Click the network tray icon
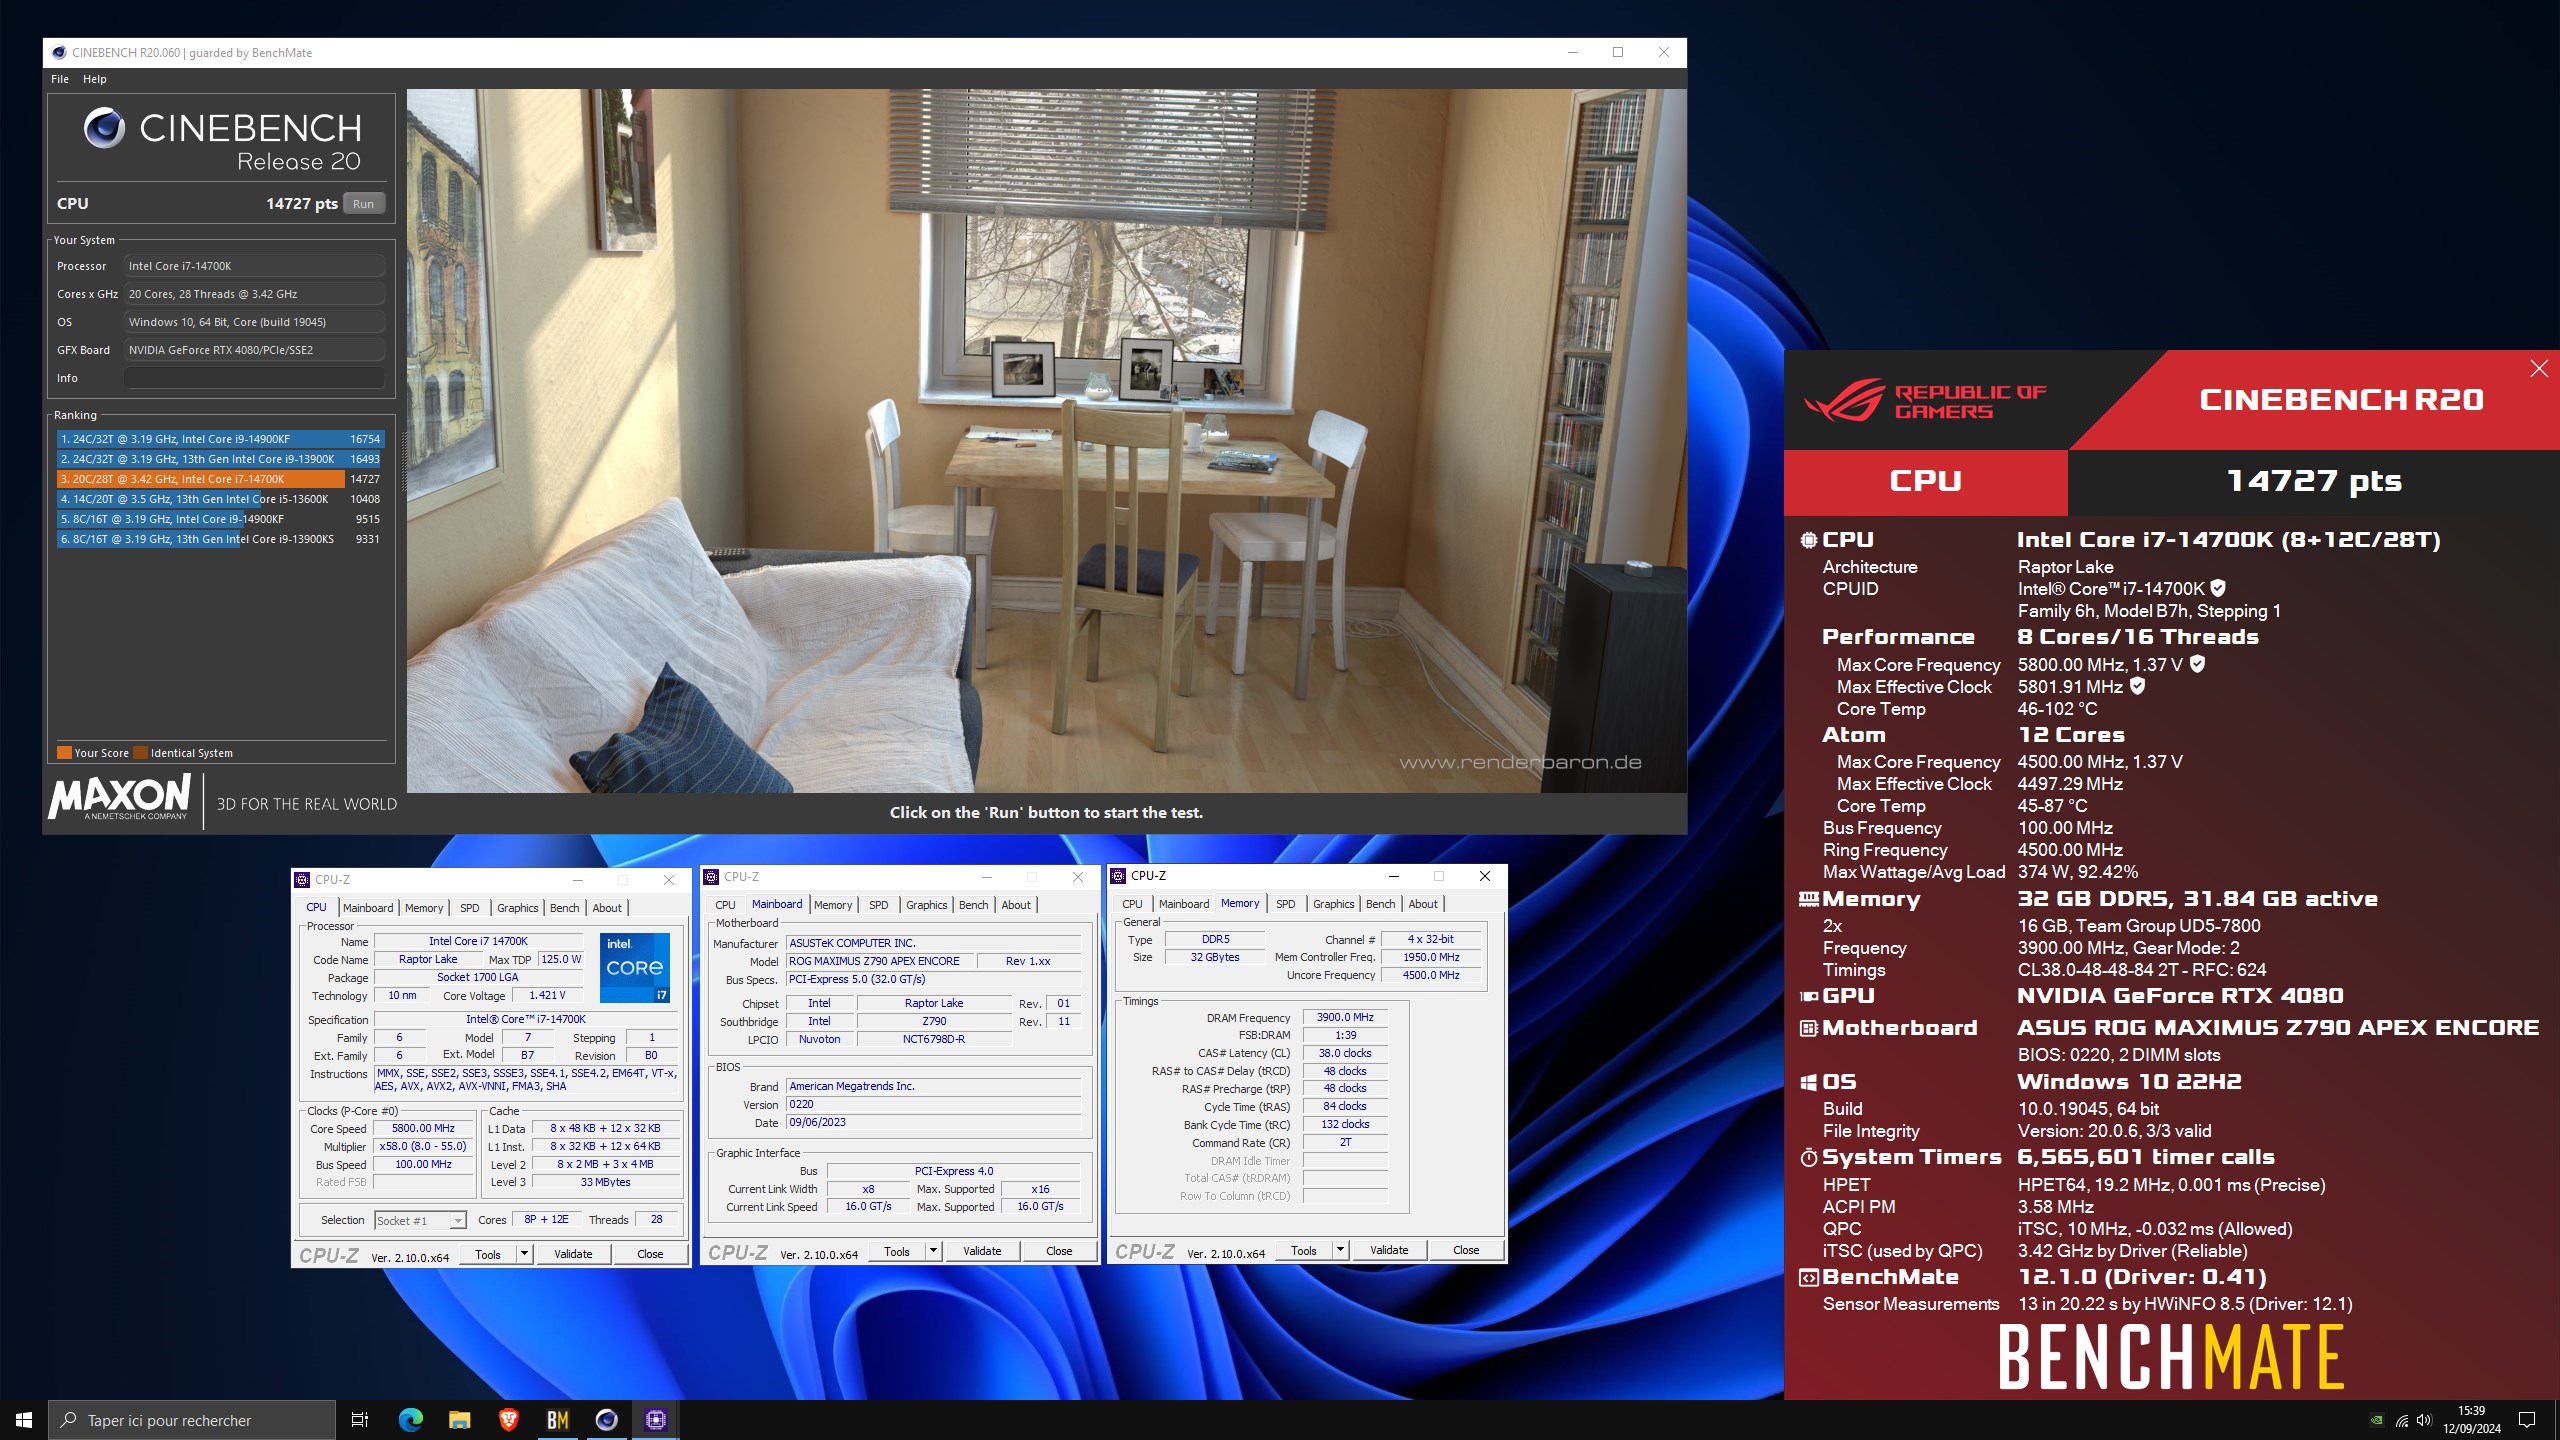Viewport: 2560px width, 1440px height. click(x=2401, y=1420)
